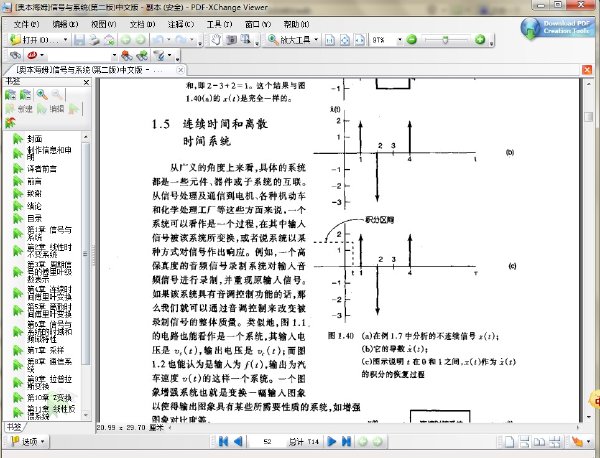The width and height of the screenshot is (600, 458).
Task: Go to the first page
Action: [x=223, y=442]
